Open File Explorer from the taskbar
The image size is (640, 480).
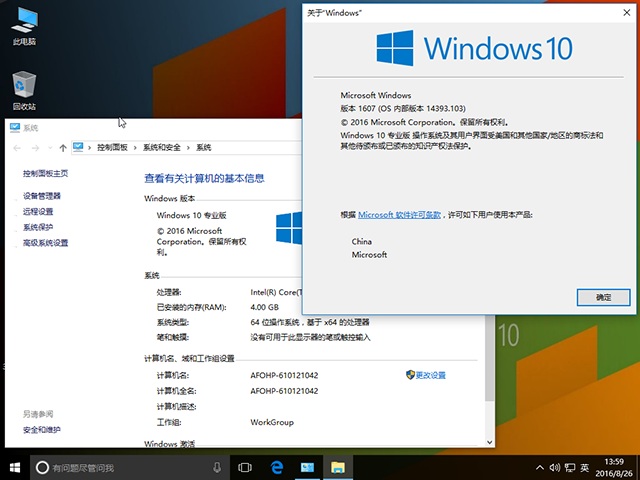(339, 467)
